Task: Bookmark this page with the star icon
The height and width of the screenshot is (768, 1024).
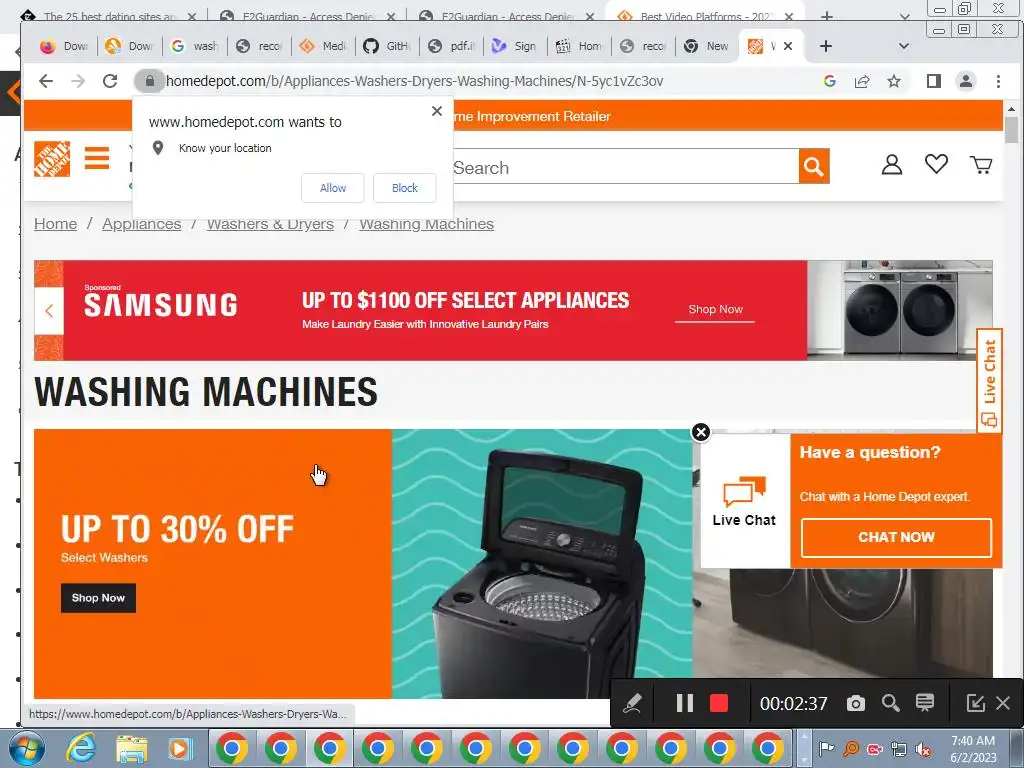Action: pos(894,81)
